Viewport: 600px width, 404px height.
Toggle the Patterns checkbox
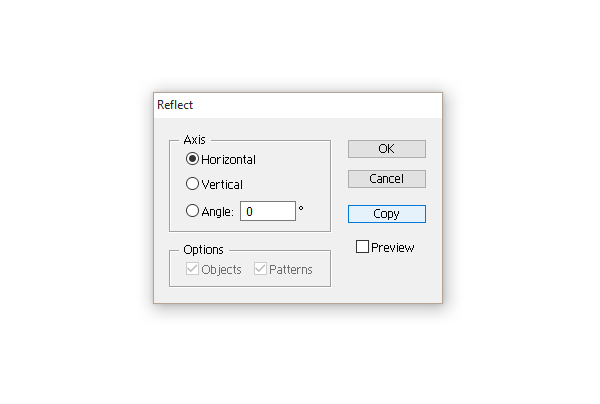tap(260, 269)
